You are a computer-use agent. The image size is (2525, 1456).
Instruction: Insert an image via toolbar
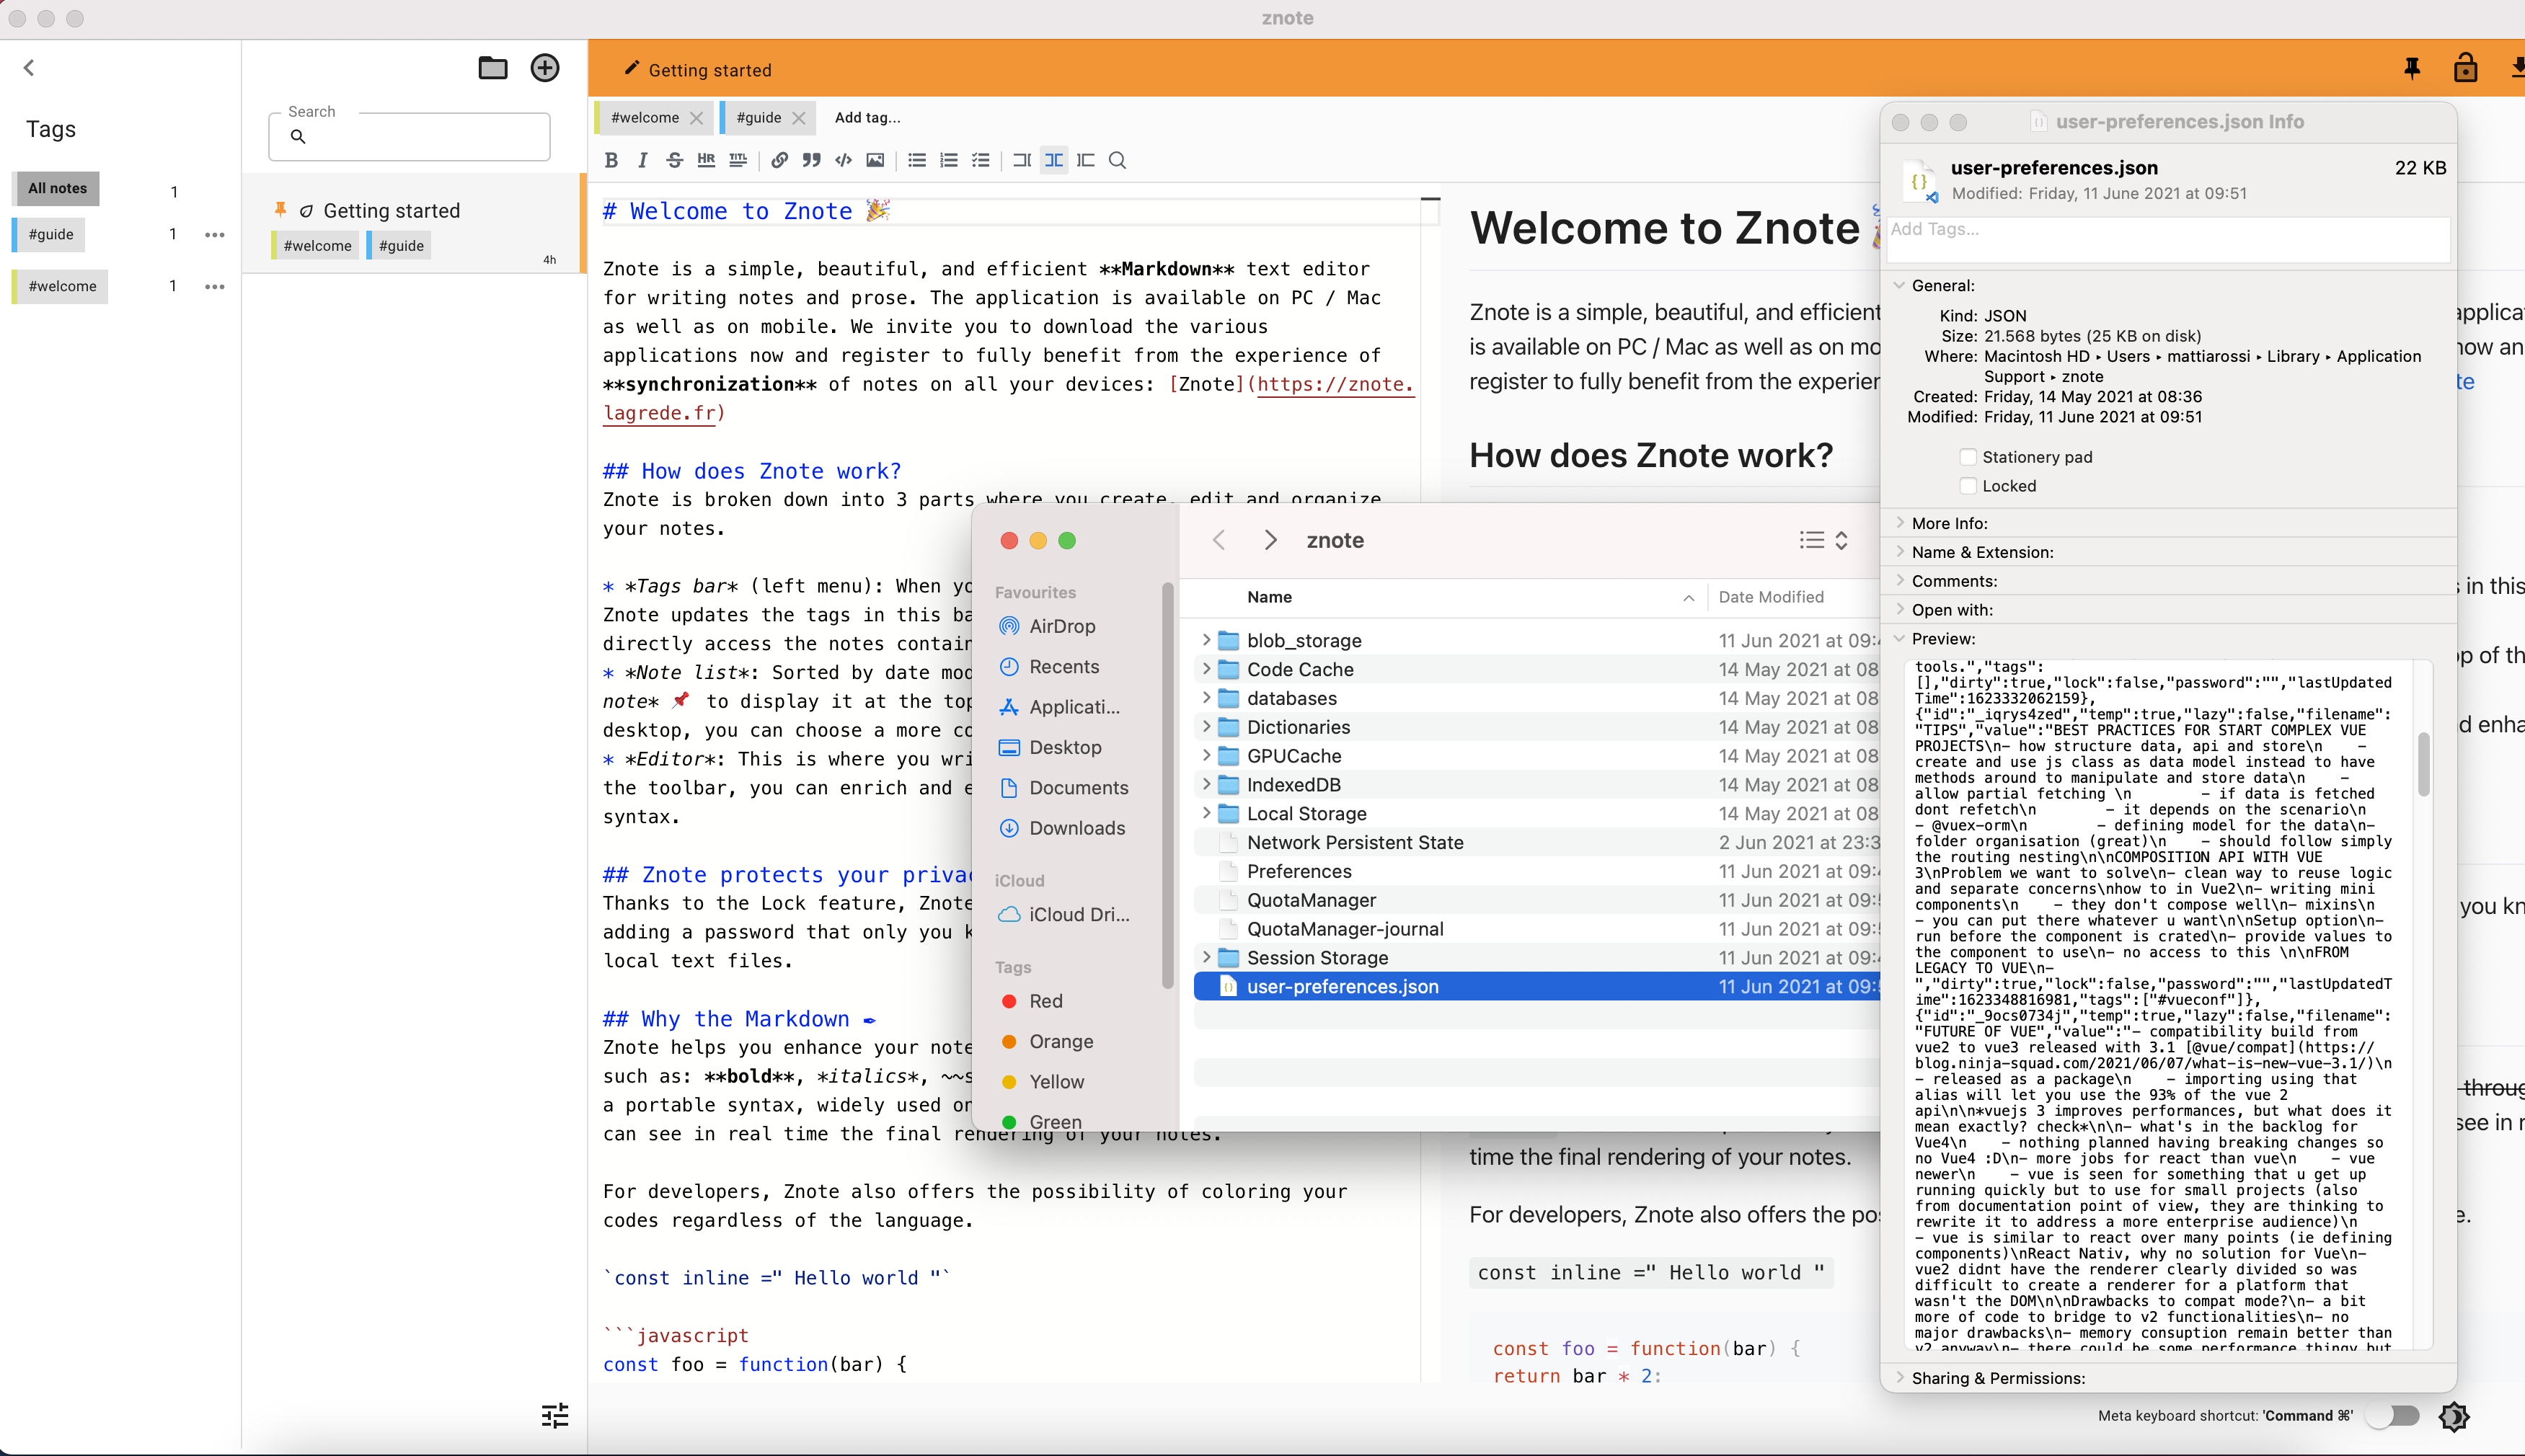tap(875, 160)
